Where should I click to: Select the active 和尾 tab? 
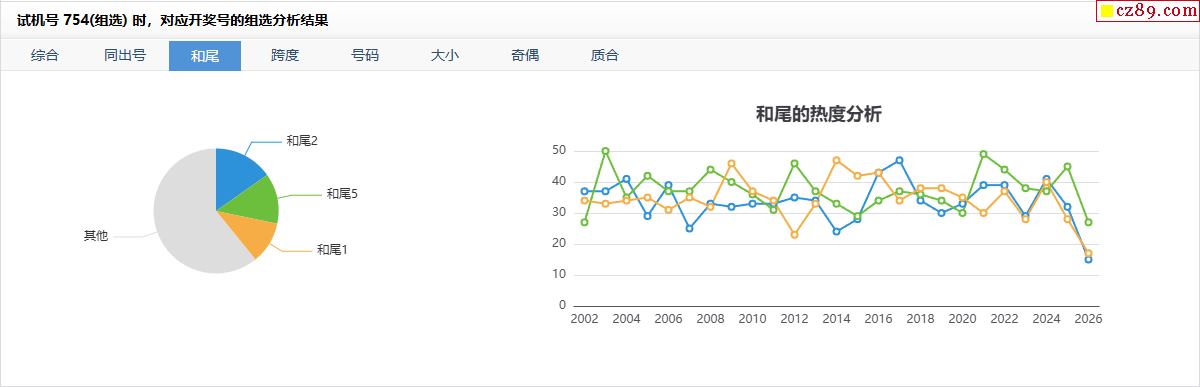tap(205, 56)
